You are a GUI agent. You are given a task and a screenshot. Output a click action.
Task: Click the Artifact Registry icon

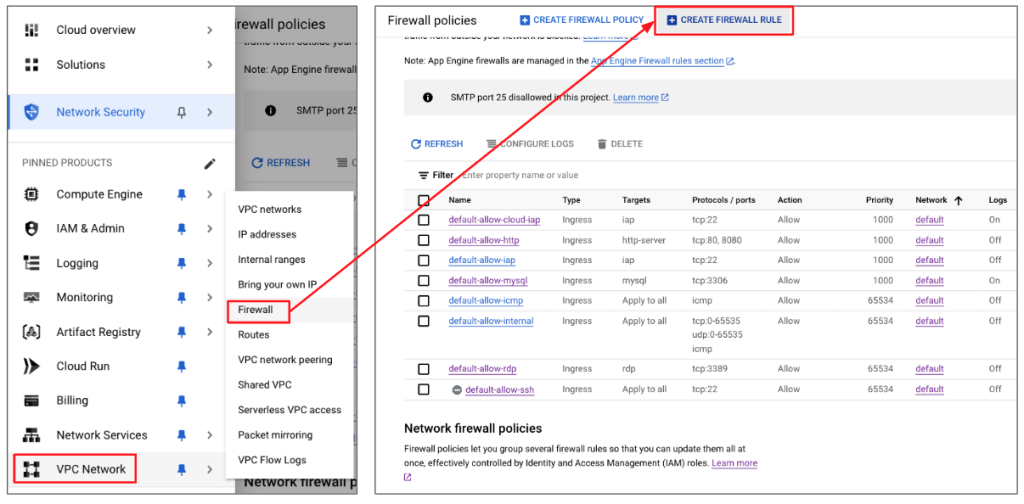pyautogui.click(x=31, y=332)
